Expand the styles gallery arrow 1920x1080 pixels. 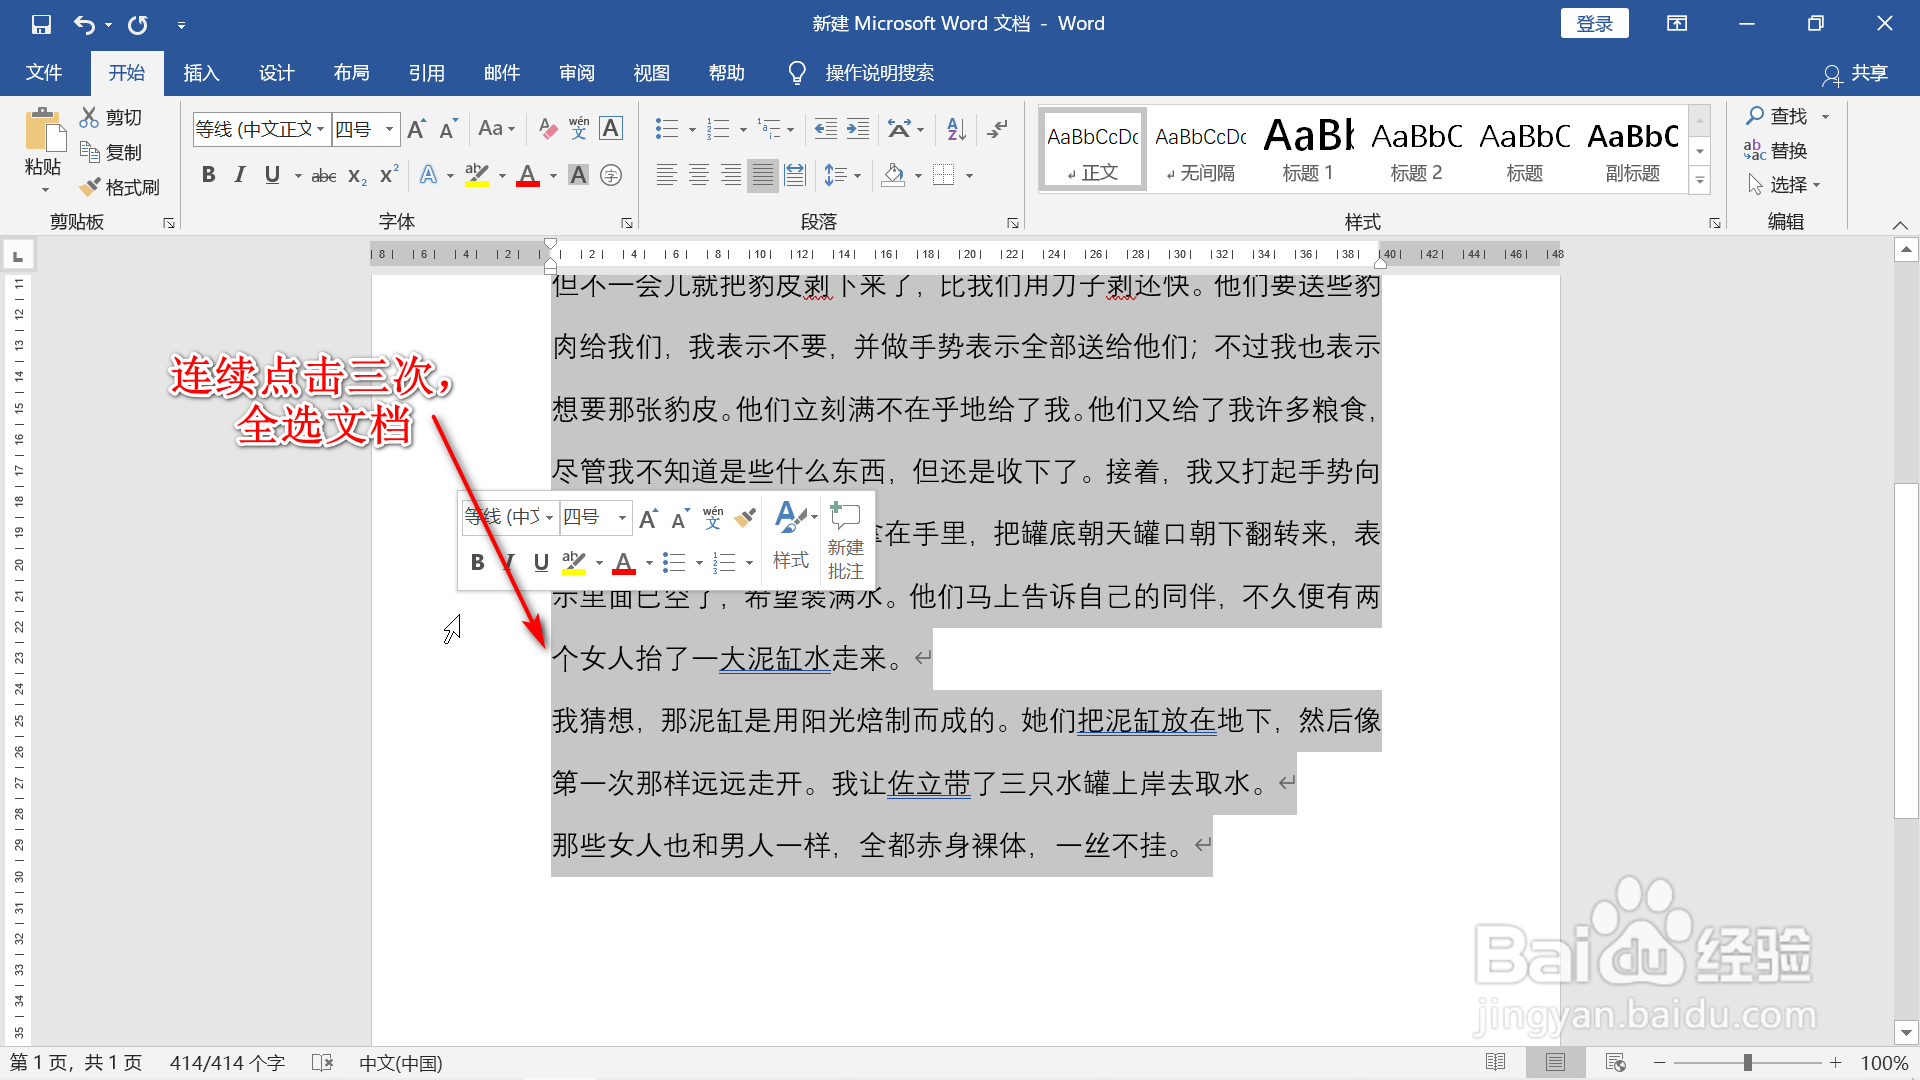(x=1700, y=181)
